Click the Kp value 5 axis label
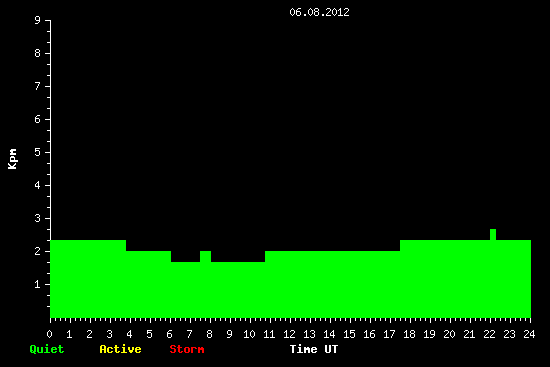The width and height of the screenshot is (550, 367). [x=38, y=152]
